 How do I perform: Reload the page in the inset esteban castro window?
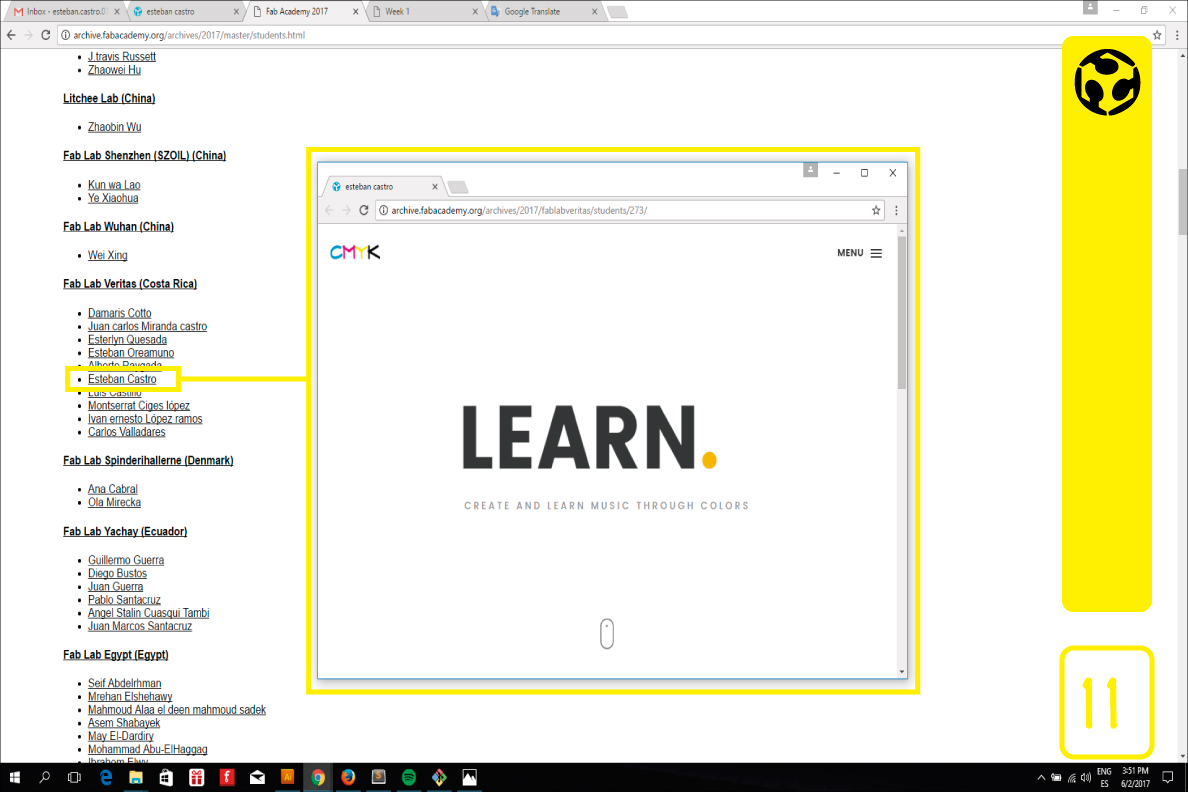coord(364,210)
